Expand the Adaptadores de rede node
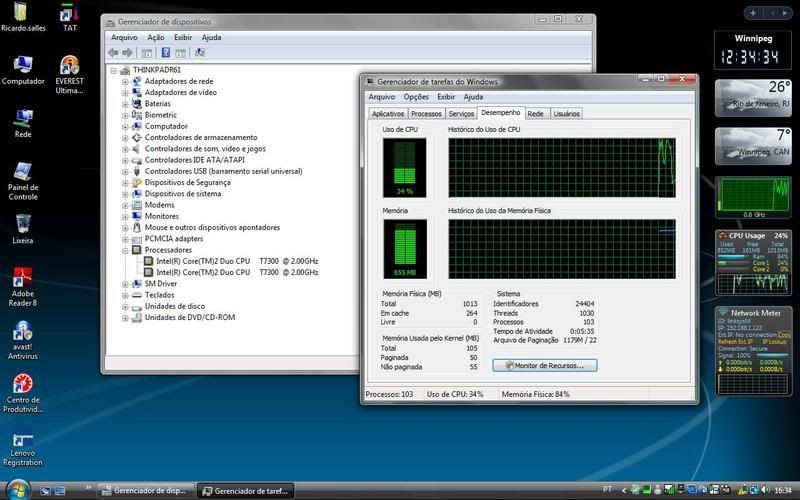Screen dimensions: 800x500 [x=126, y=81]
